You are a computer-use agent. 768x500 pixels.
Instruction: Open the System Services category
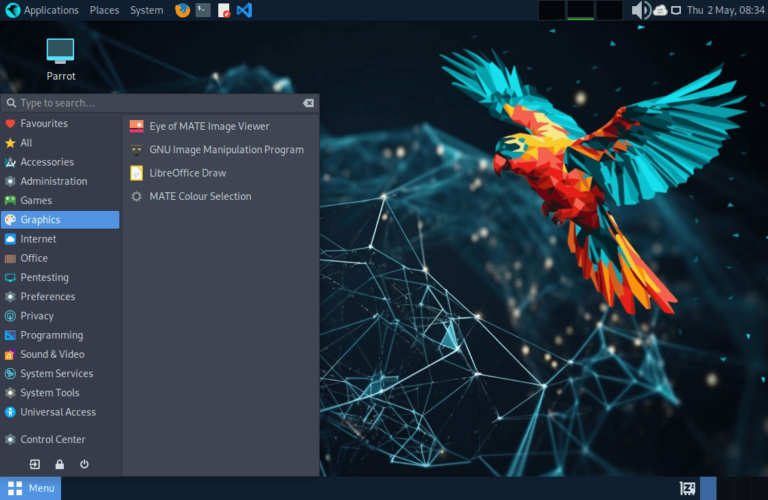pyautogui.click(x=60, y=374)
